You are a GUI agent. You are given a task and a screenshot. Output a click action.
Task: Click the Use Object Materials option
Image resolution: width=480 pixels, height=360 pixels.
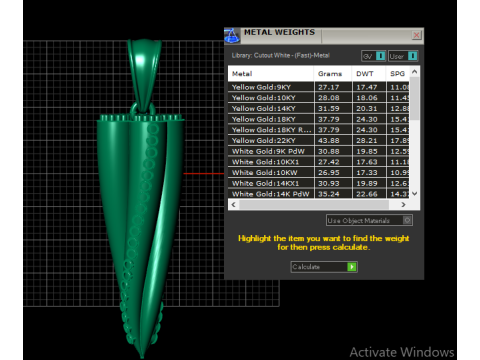point(369,220)
